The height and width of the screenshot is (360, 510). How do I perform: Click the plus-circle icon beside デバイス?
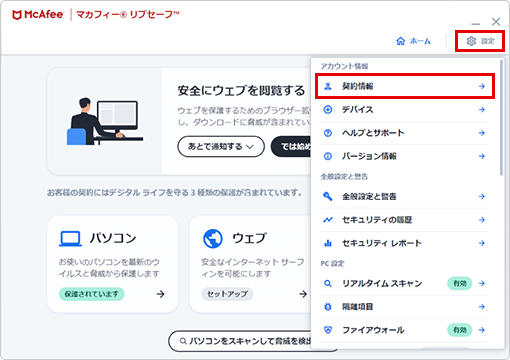(x=328, y=110)
